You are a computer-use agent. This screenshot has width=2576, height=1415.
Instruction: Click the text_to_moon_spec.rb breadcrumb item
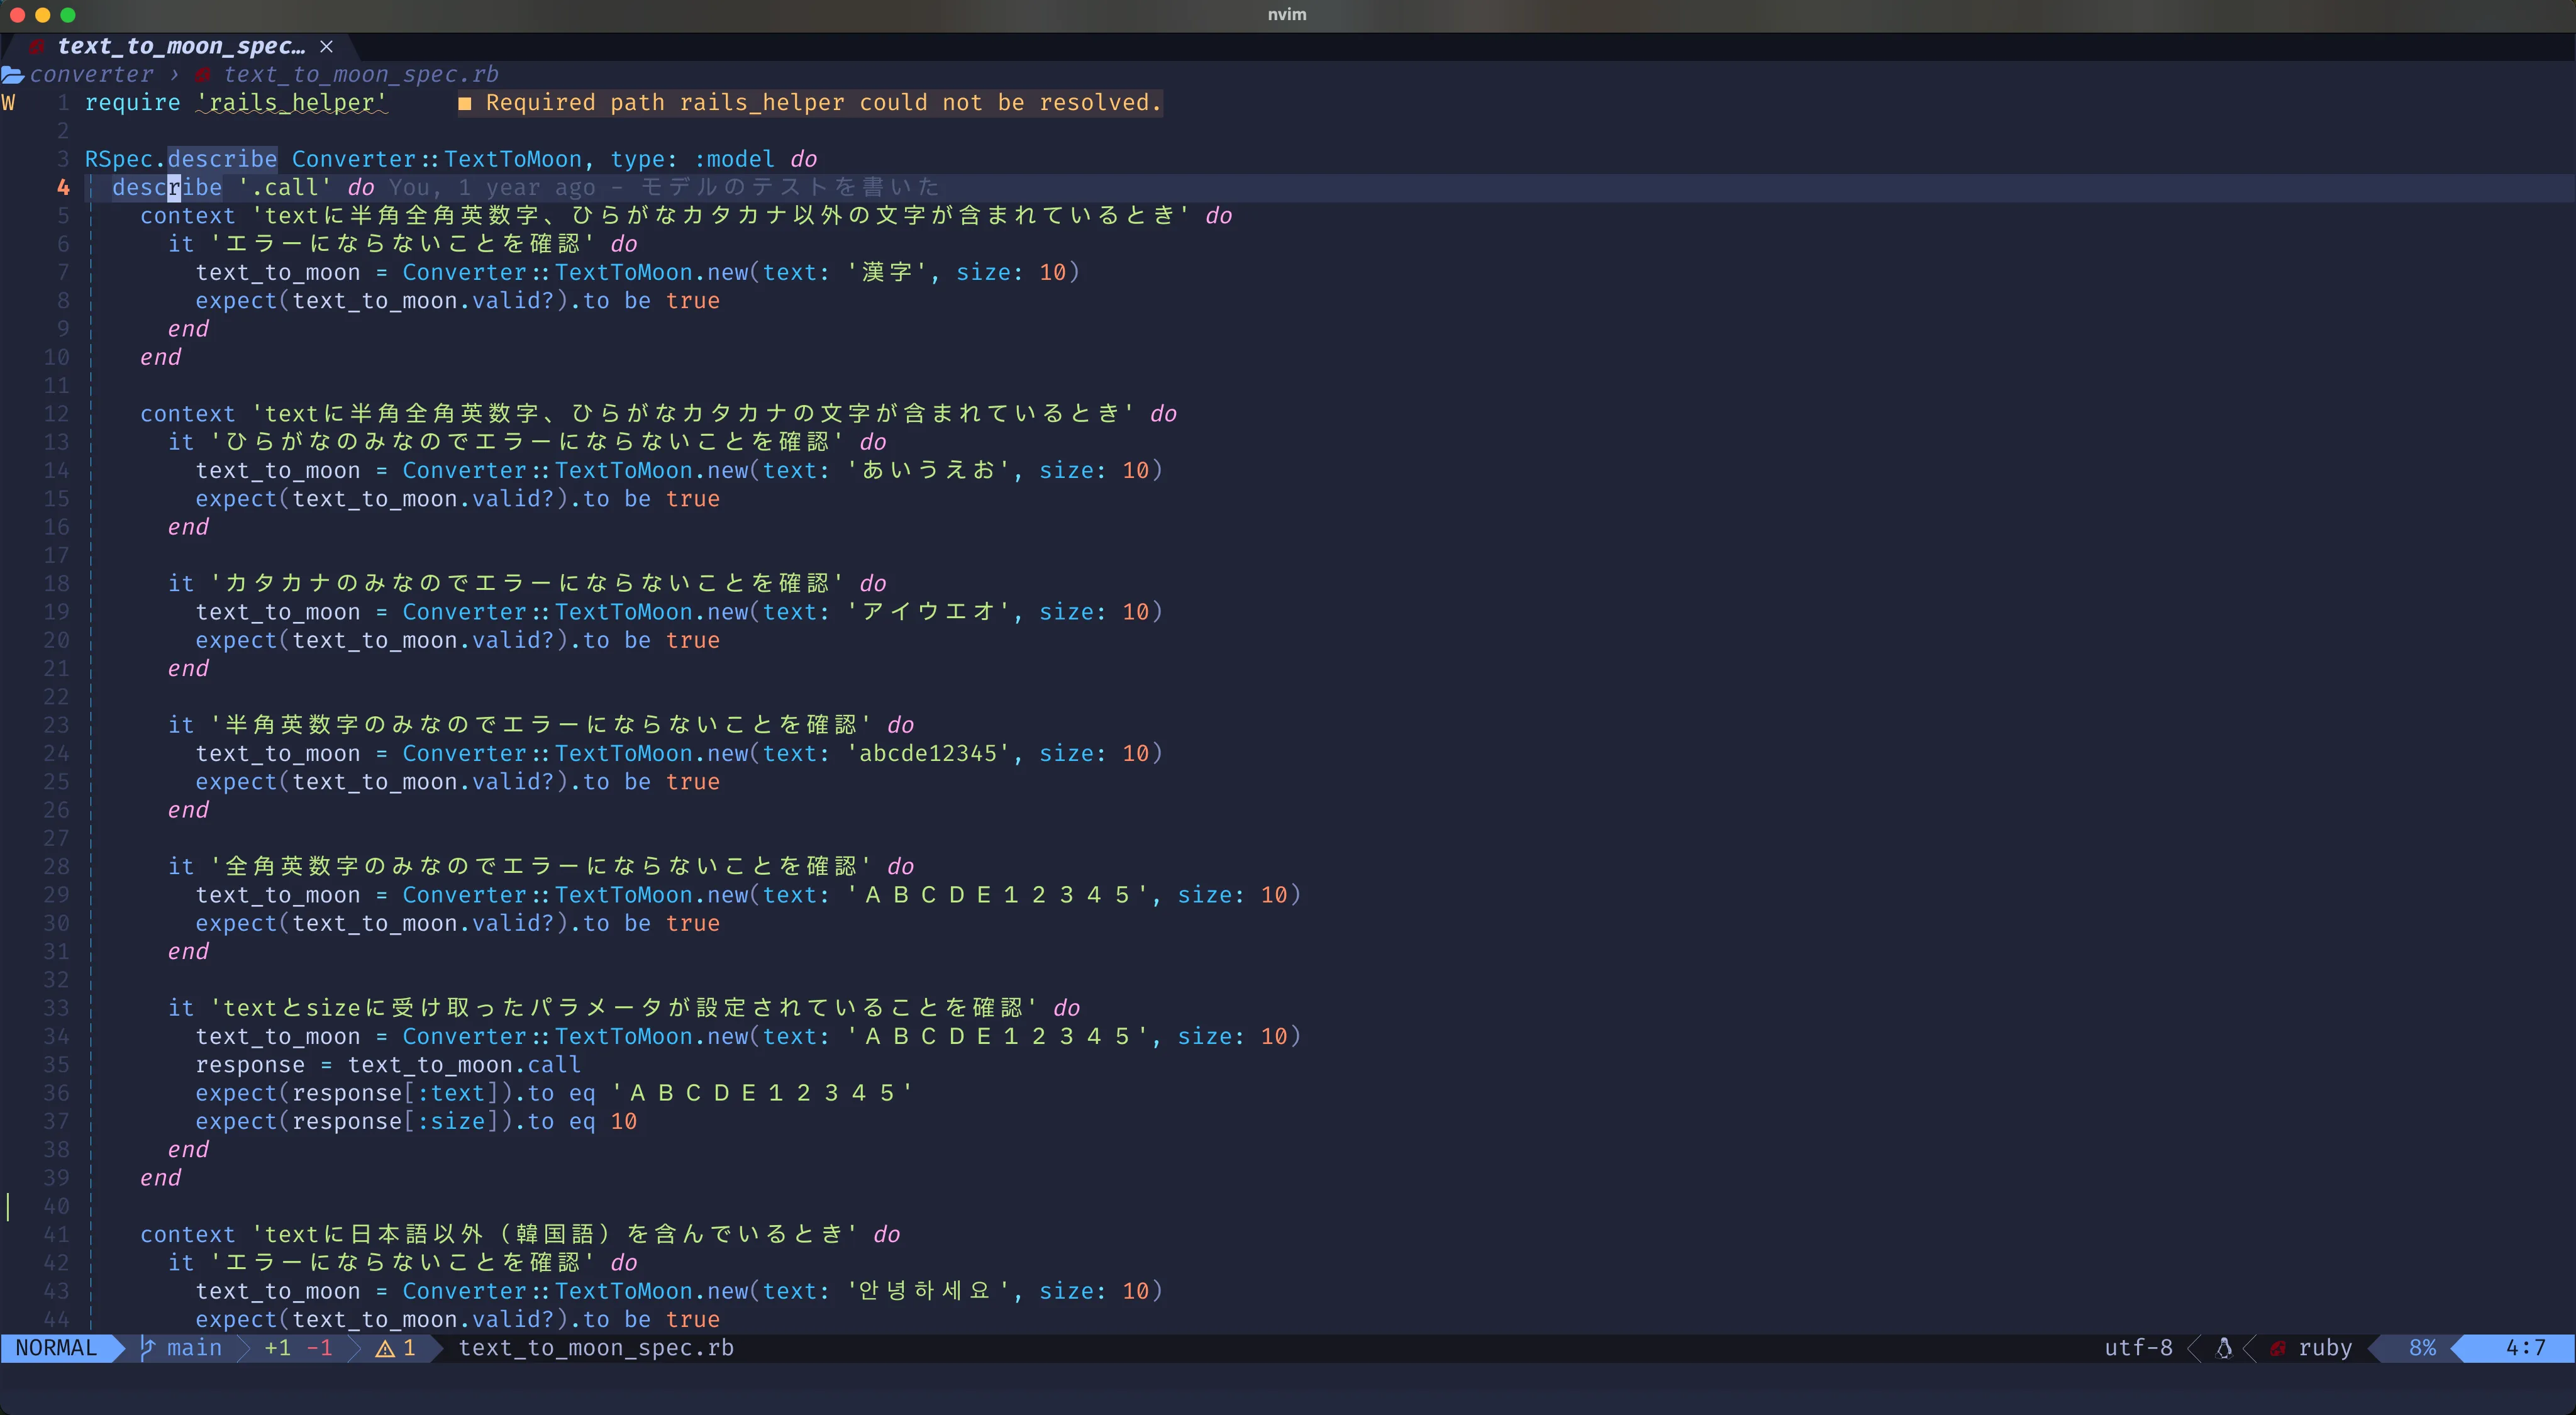[360, 75]
